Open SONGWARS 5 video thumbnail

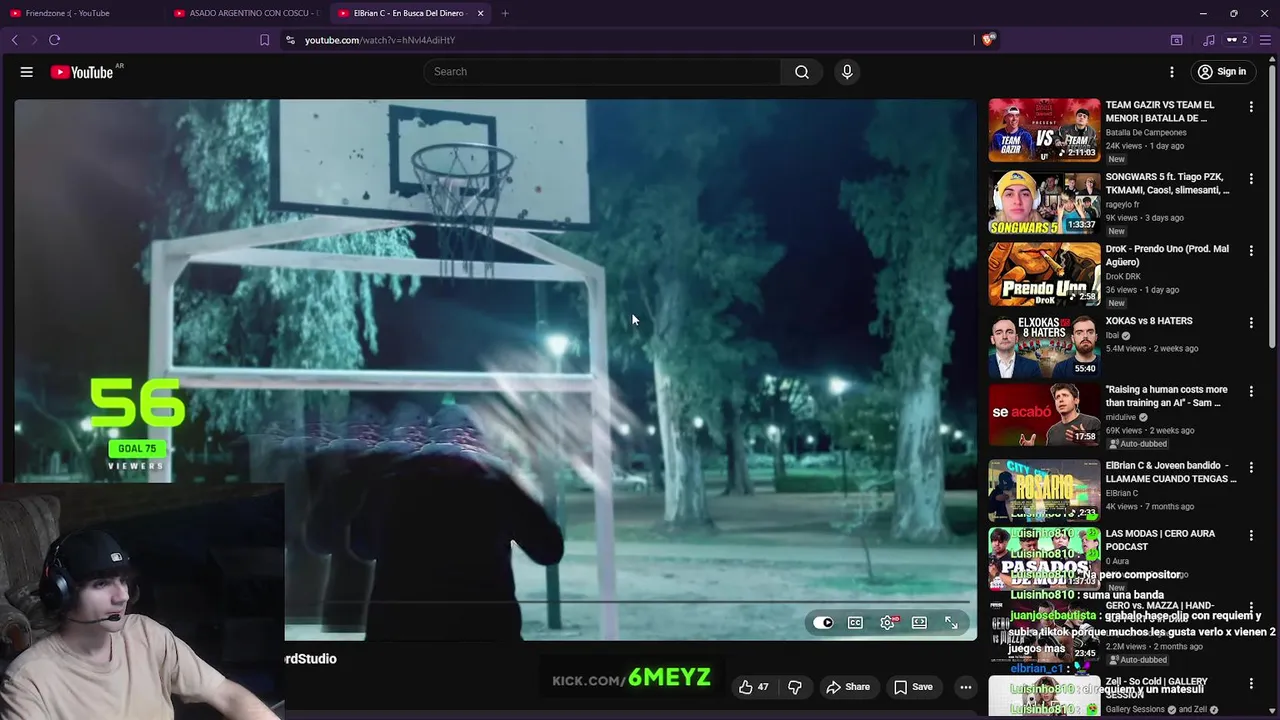click(1044, 202)
